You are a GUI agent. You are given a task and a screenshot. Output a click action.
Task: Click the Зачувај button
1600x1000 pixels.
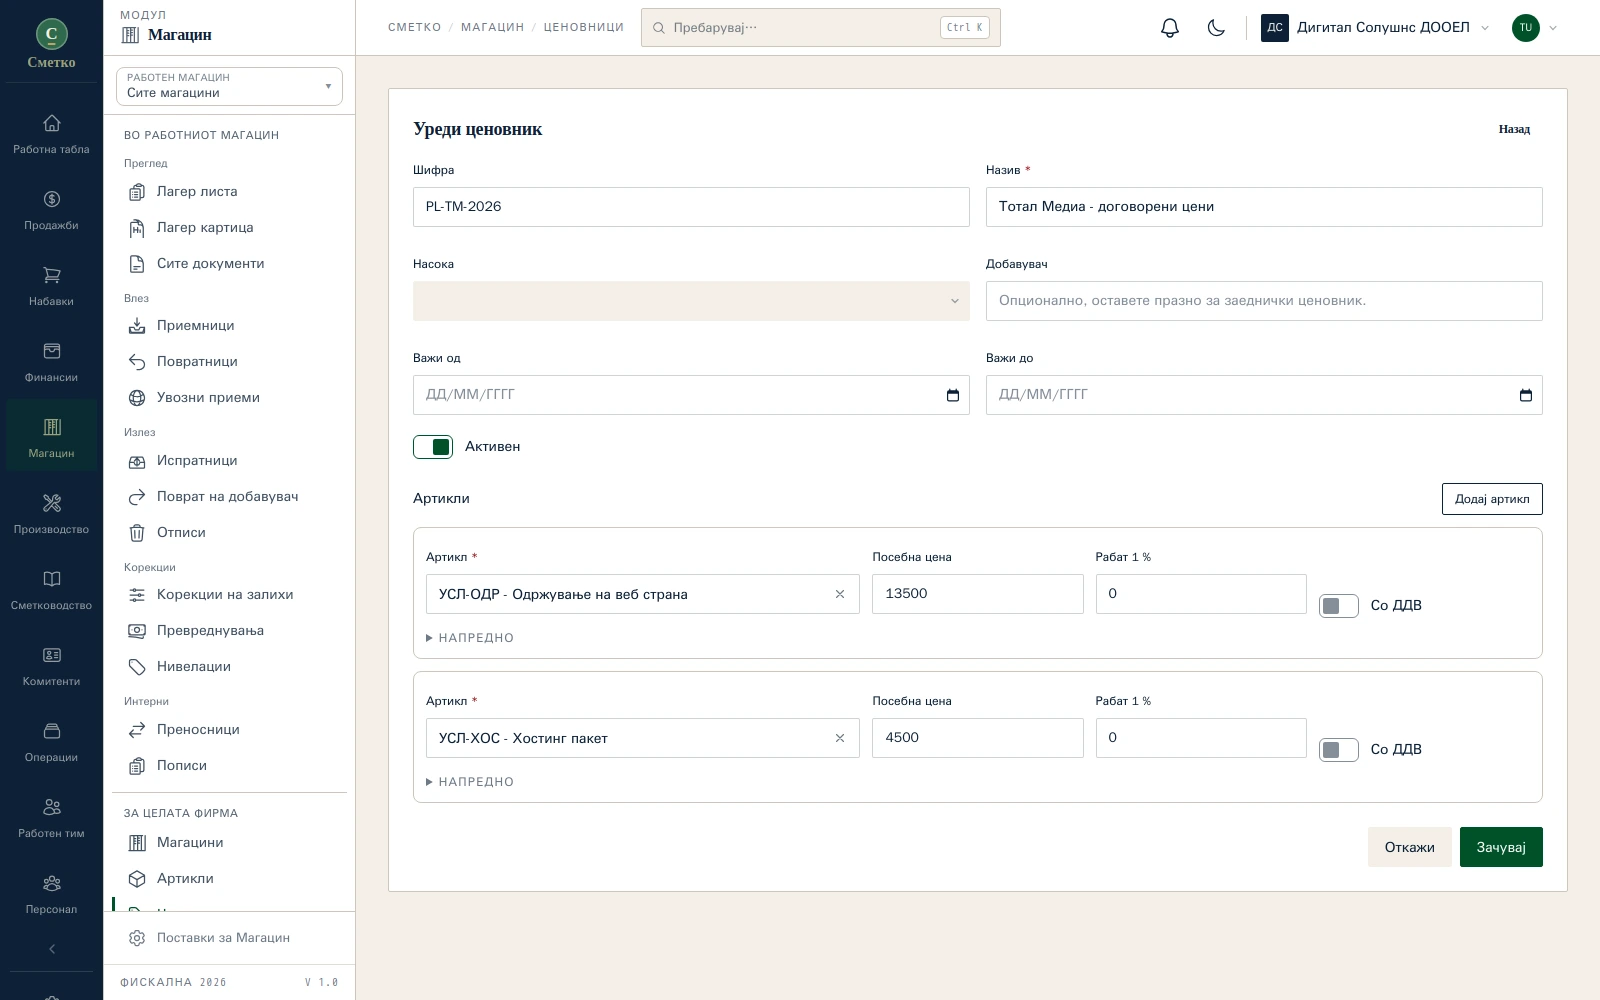point(1501,847)
